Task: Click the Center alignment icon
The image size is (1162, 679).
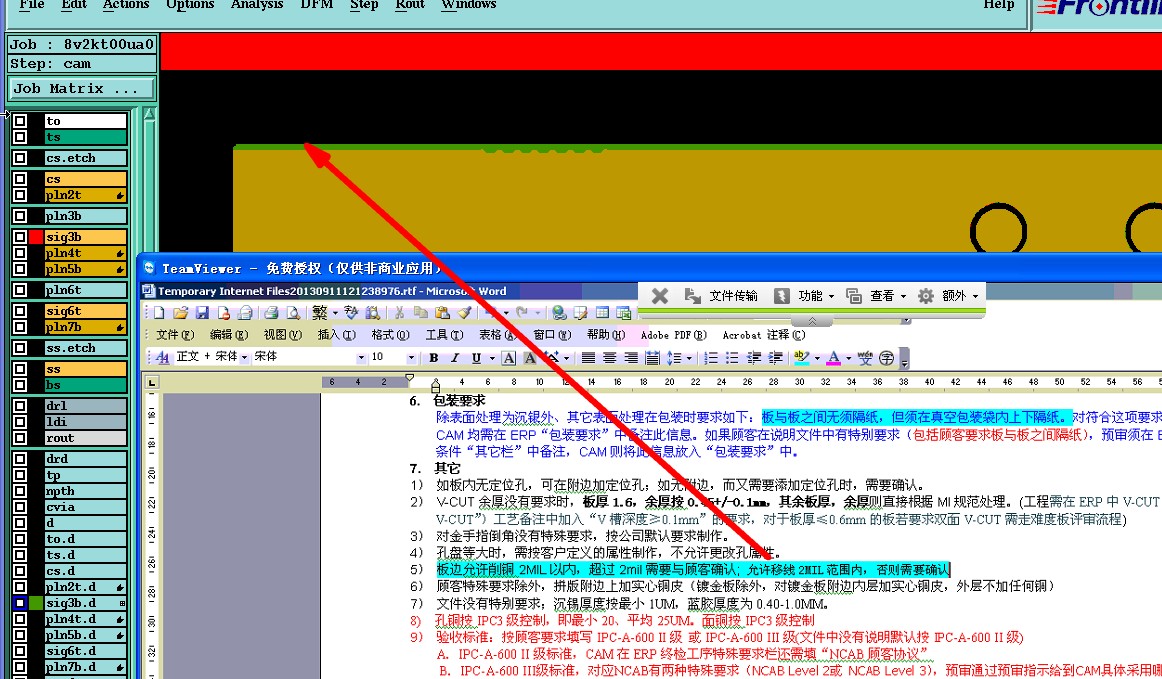Action: pyautogui.click(x=609, y=358)
